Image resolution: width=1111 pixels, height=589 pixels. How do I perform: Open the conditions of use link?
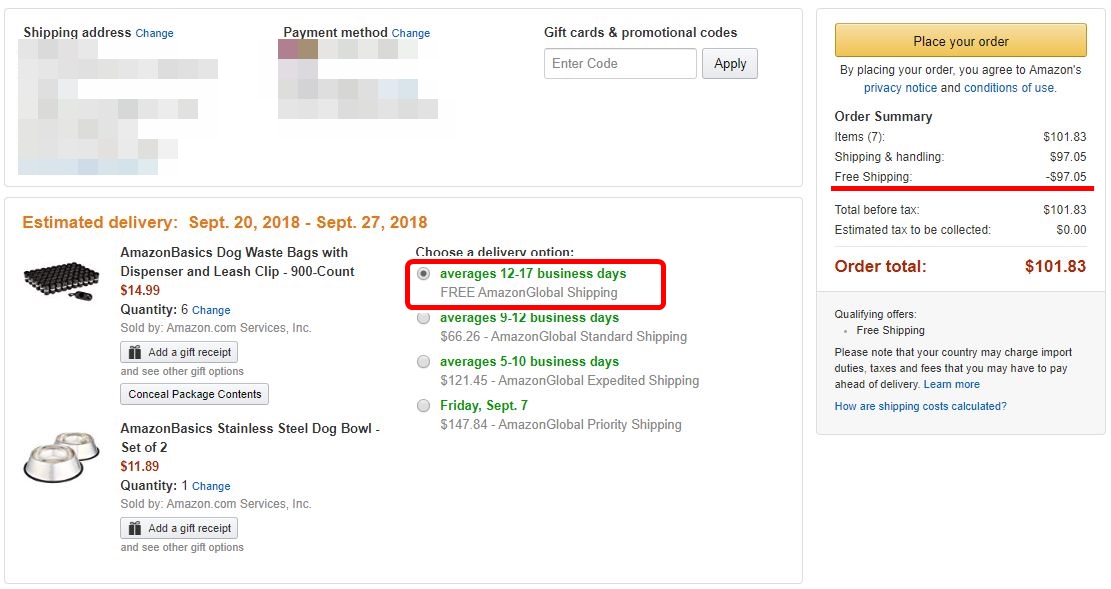[x=1010, y=88]
